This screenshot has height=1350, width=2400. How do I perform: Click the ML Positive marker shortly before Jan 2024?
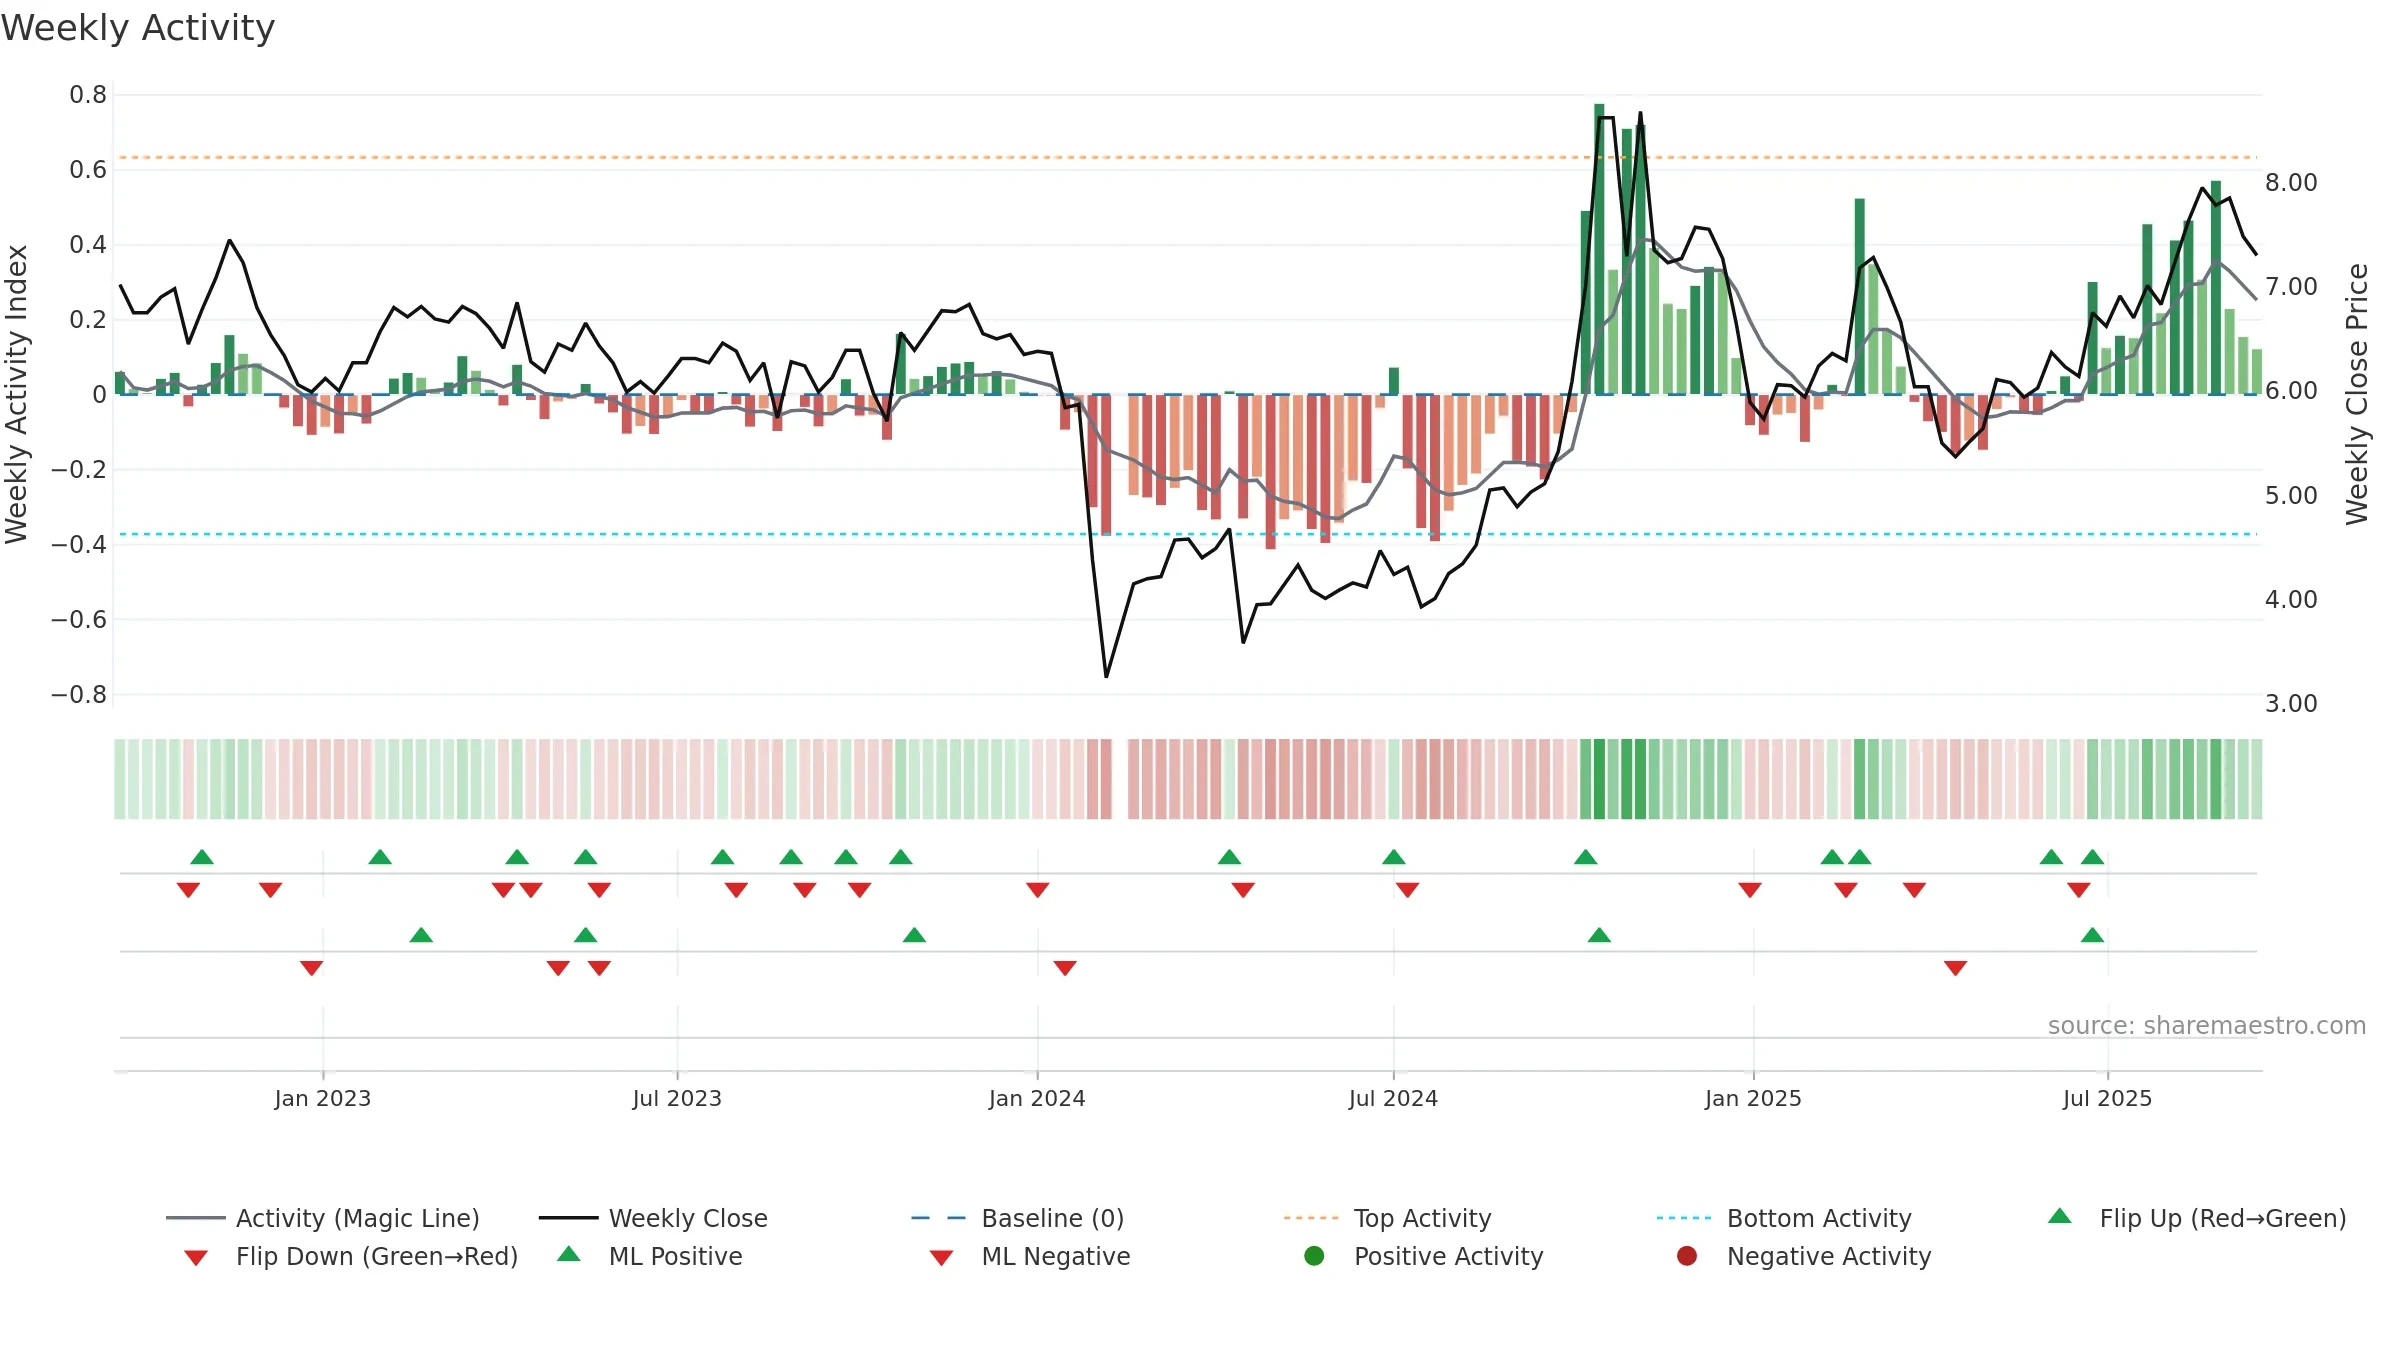click(x=914, y=935)
